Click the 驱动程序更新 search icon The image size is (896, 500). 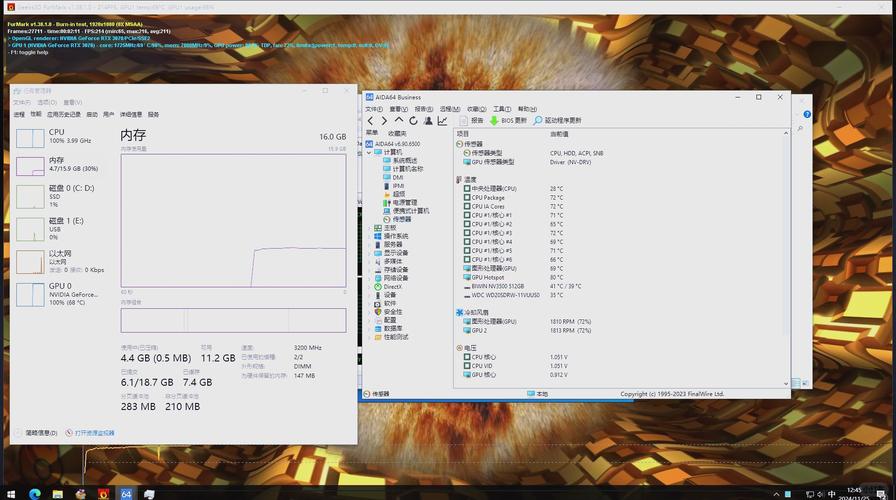point(537,121)
